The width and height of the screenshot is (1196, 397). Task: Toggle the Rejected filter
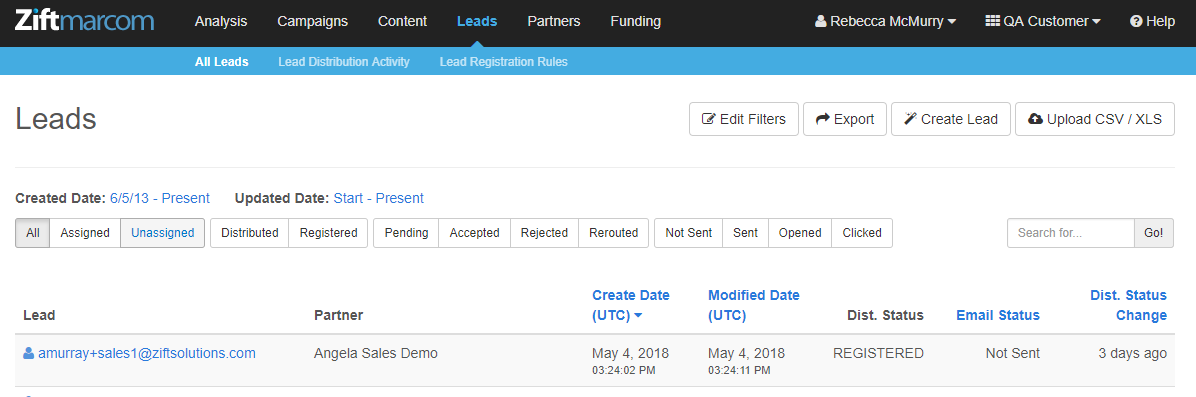(545, 233)
